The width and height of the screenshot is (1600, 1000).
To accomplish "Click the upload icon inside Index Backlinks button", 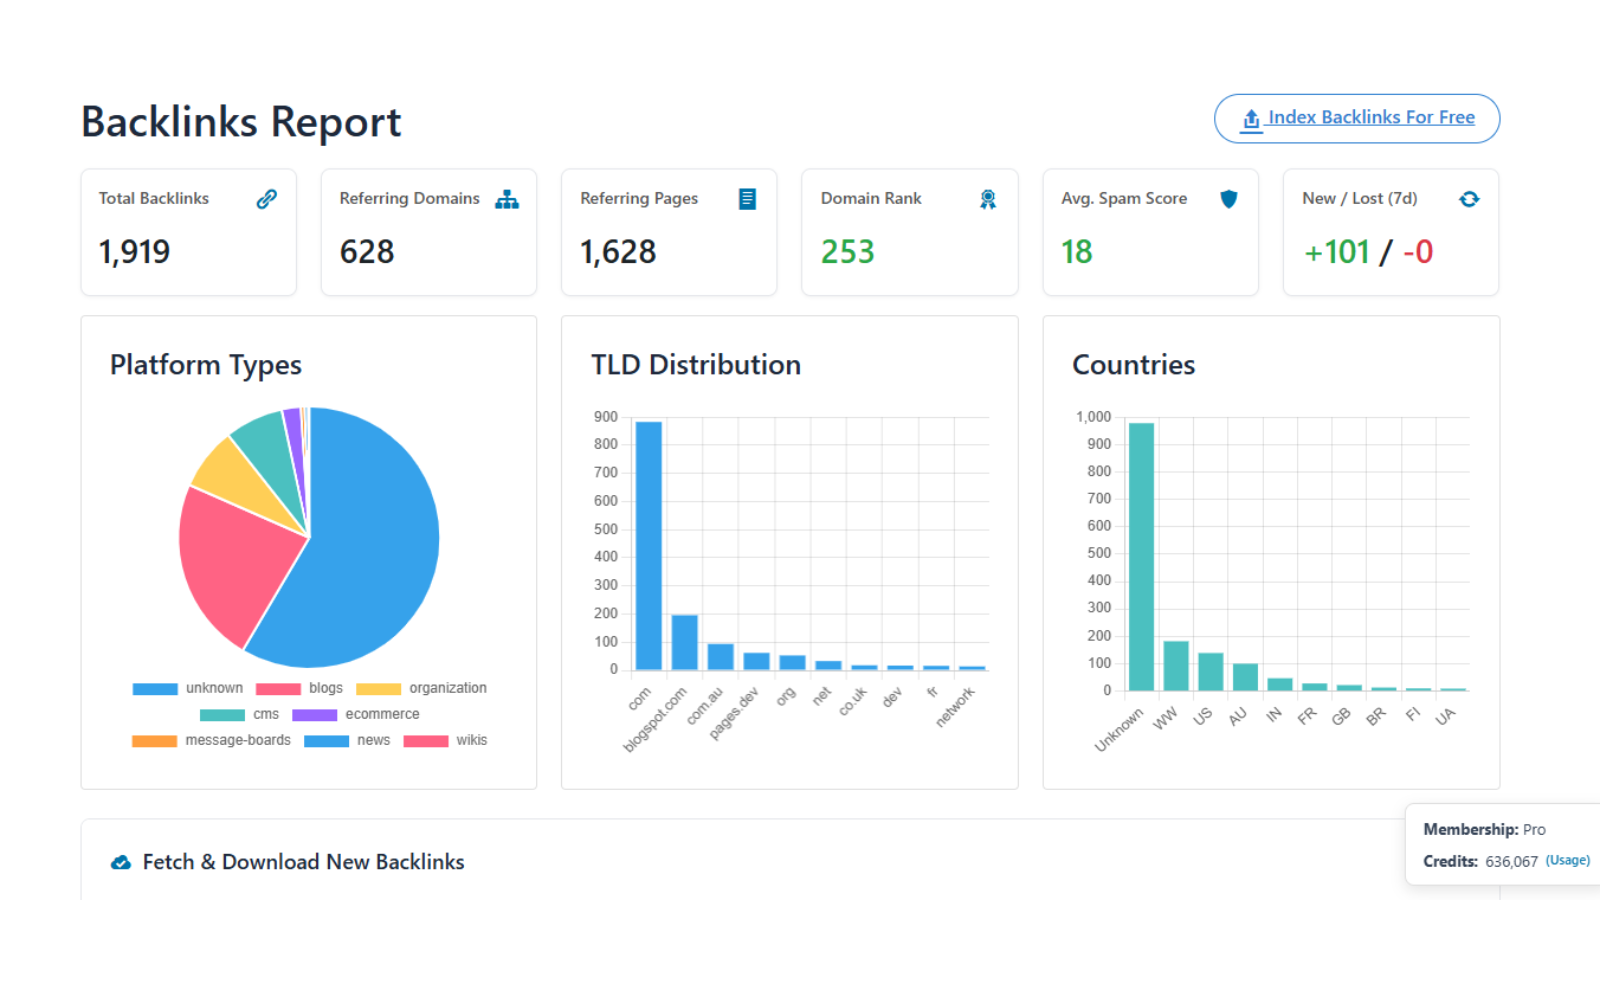I will (1249, 118).
